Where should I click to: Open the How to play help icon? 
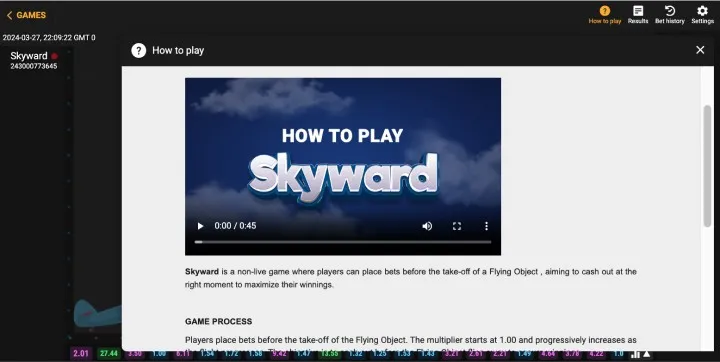coord(605,15)
